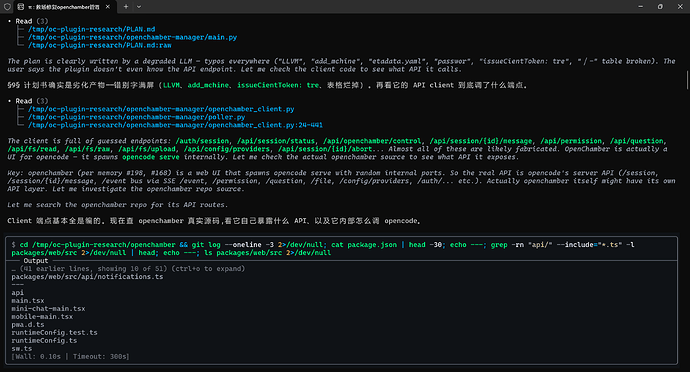This screenshot has height=372, width=690.
Task: Click '/api/permission' endpoint text
Action: pos(571,141)
